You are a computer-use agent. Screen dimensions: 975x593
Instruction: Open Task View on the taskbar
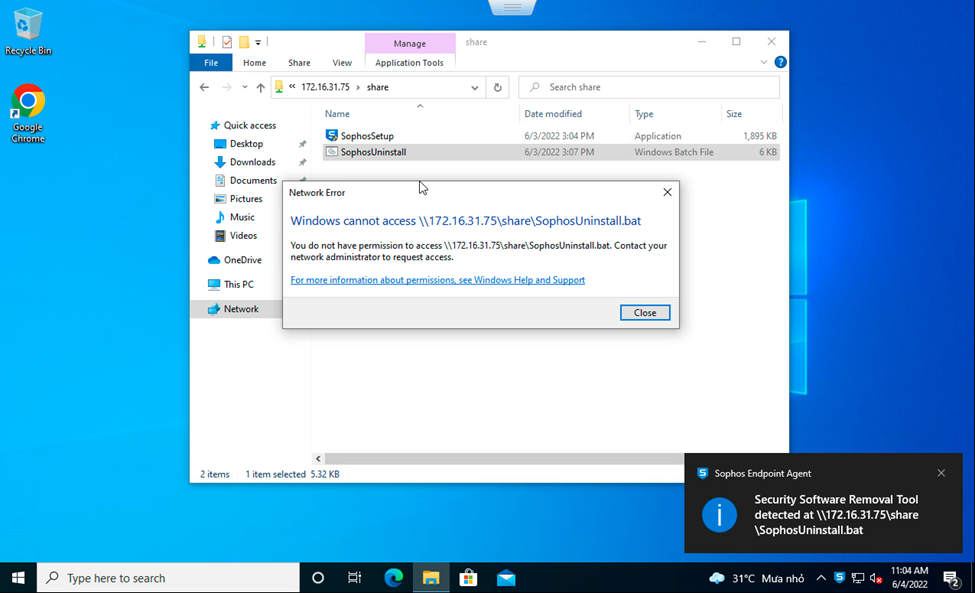coord(354,578)
